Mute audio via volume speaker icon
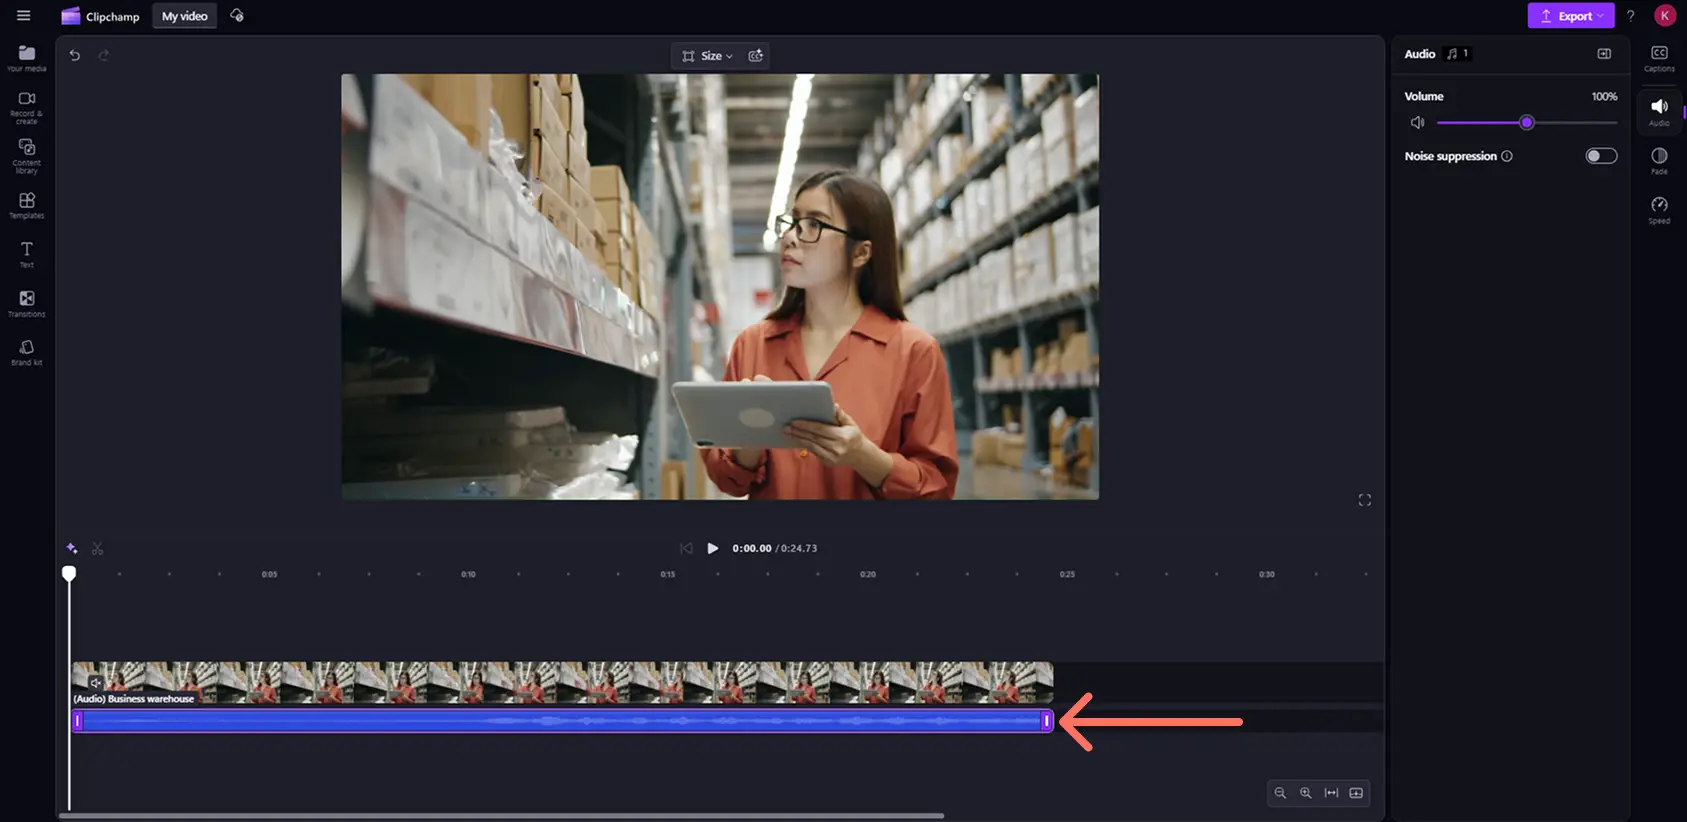The image size is (1687, 822). click(x=1417, y=122)
